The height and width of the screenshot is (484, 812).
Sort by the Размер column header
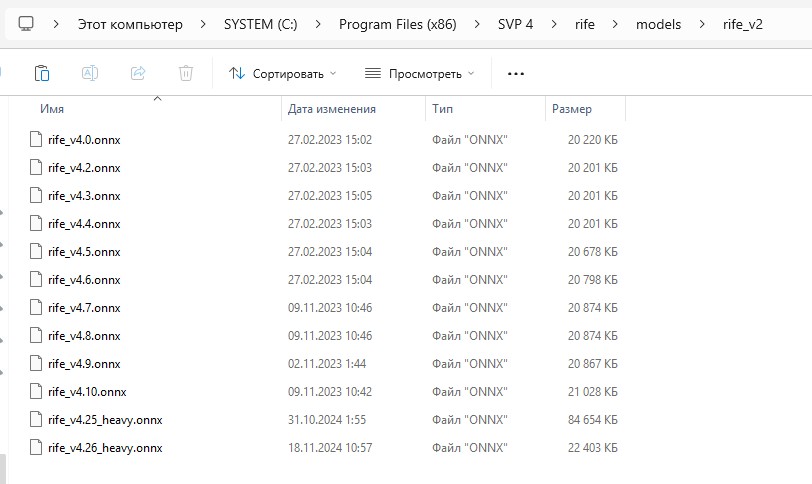571,108
